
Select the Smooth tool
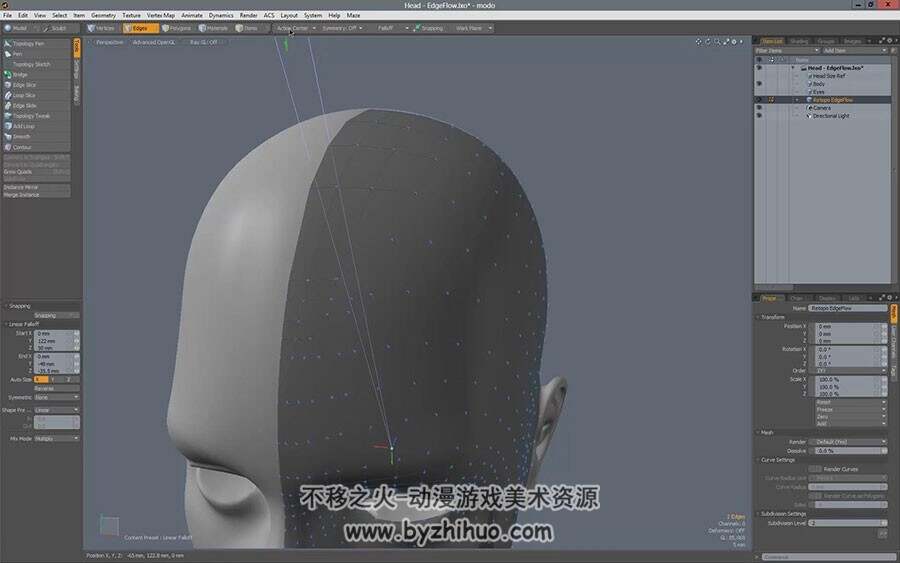(x=36, y=137)
